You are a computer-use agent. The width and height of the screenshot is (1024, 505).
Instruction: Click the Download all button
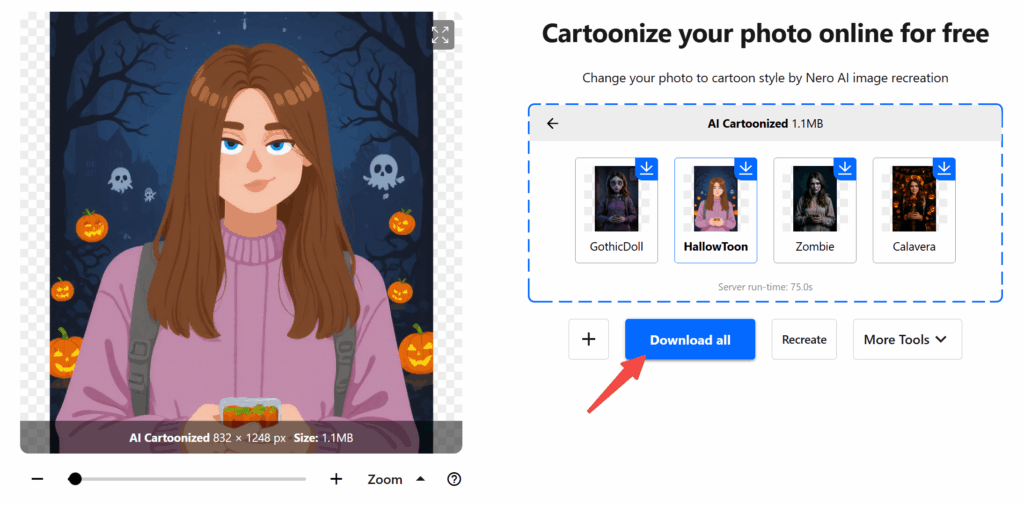[690, 340]
